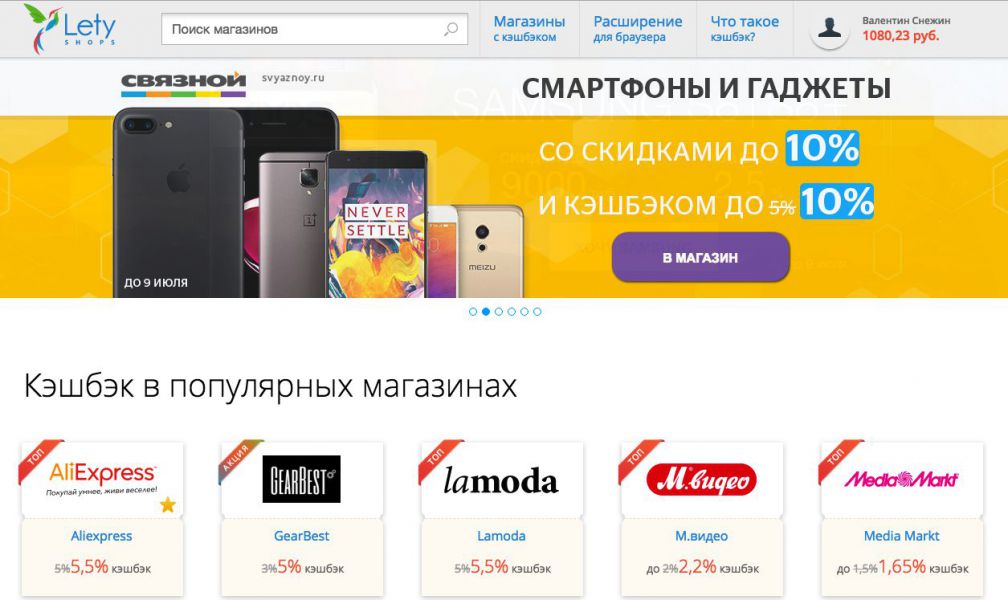Click the magnifier search icon
1008x600 pixels.
(x=451, y=29)
